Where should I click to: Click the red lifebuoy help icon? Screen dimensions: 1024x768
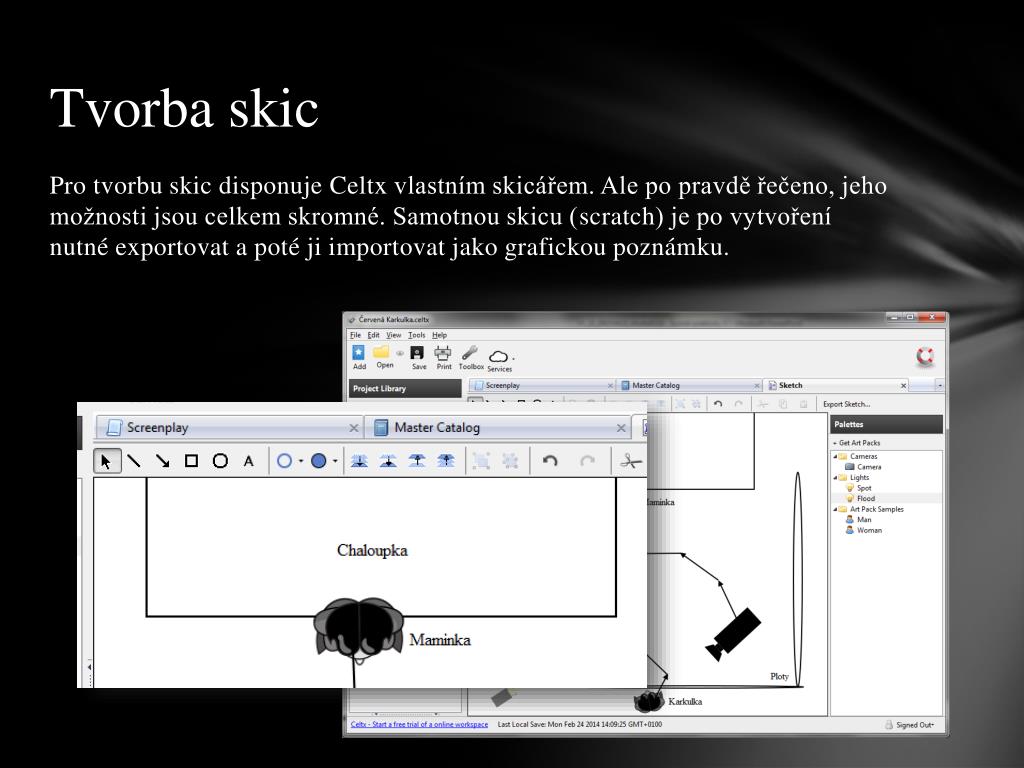click(x=925, y=357)
